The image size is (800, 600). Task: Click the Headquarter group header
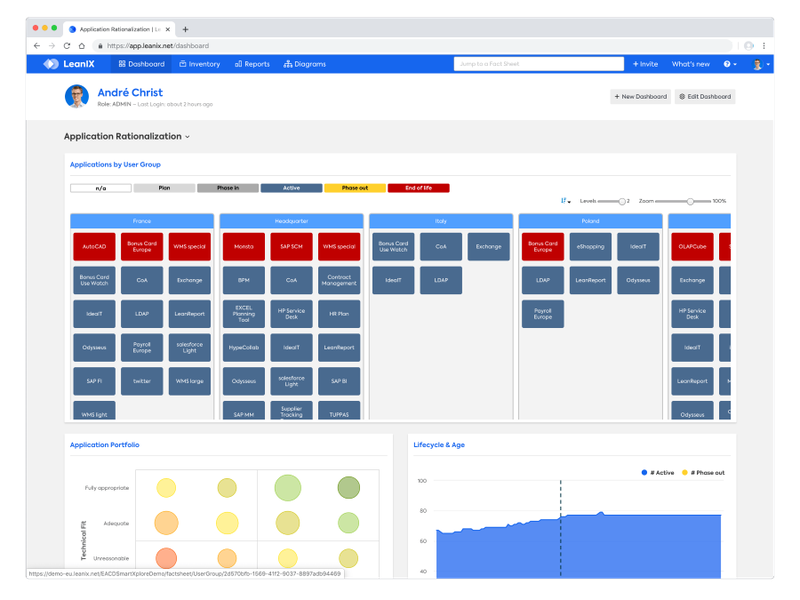[291, 221]
